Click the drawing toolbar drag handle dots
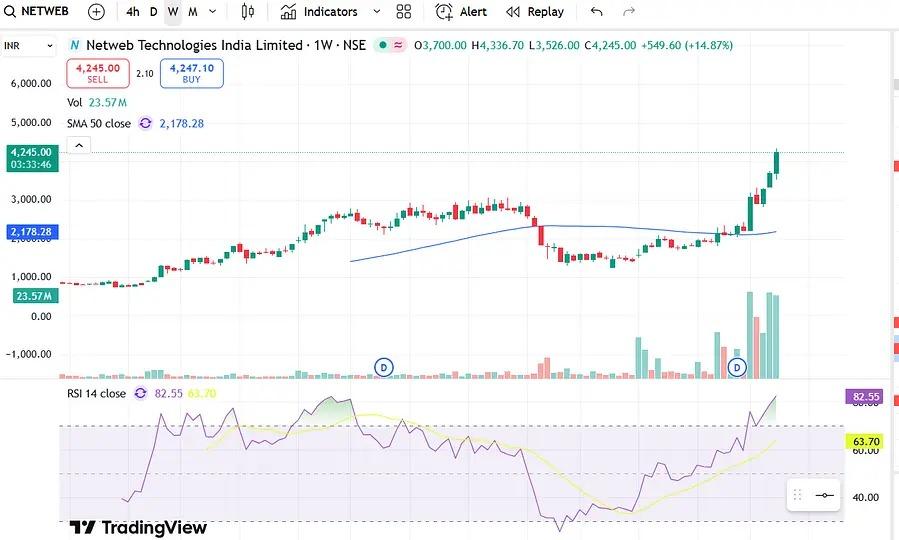 797,495
